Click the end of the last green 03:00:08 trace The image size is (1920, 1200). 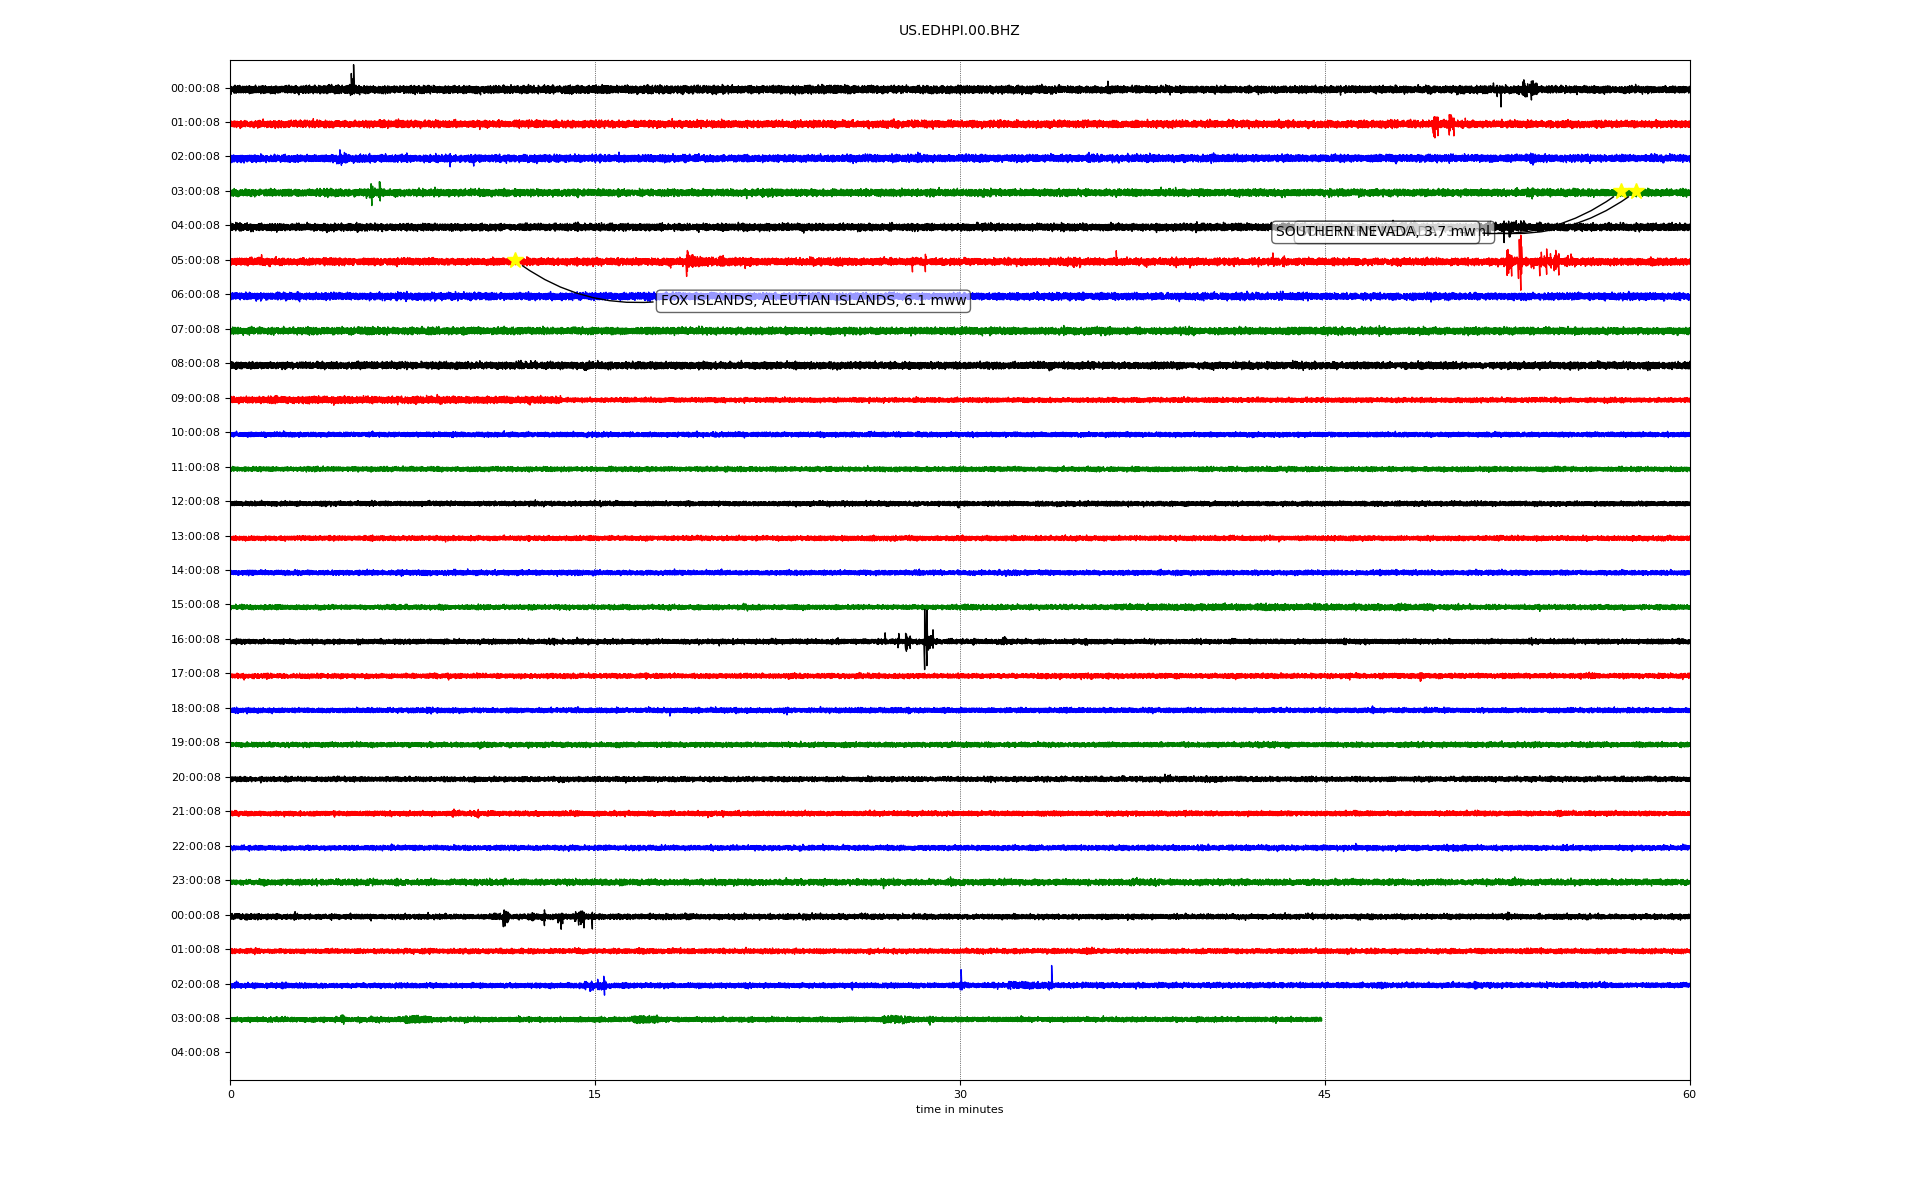point(1320,1019)
